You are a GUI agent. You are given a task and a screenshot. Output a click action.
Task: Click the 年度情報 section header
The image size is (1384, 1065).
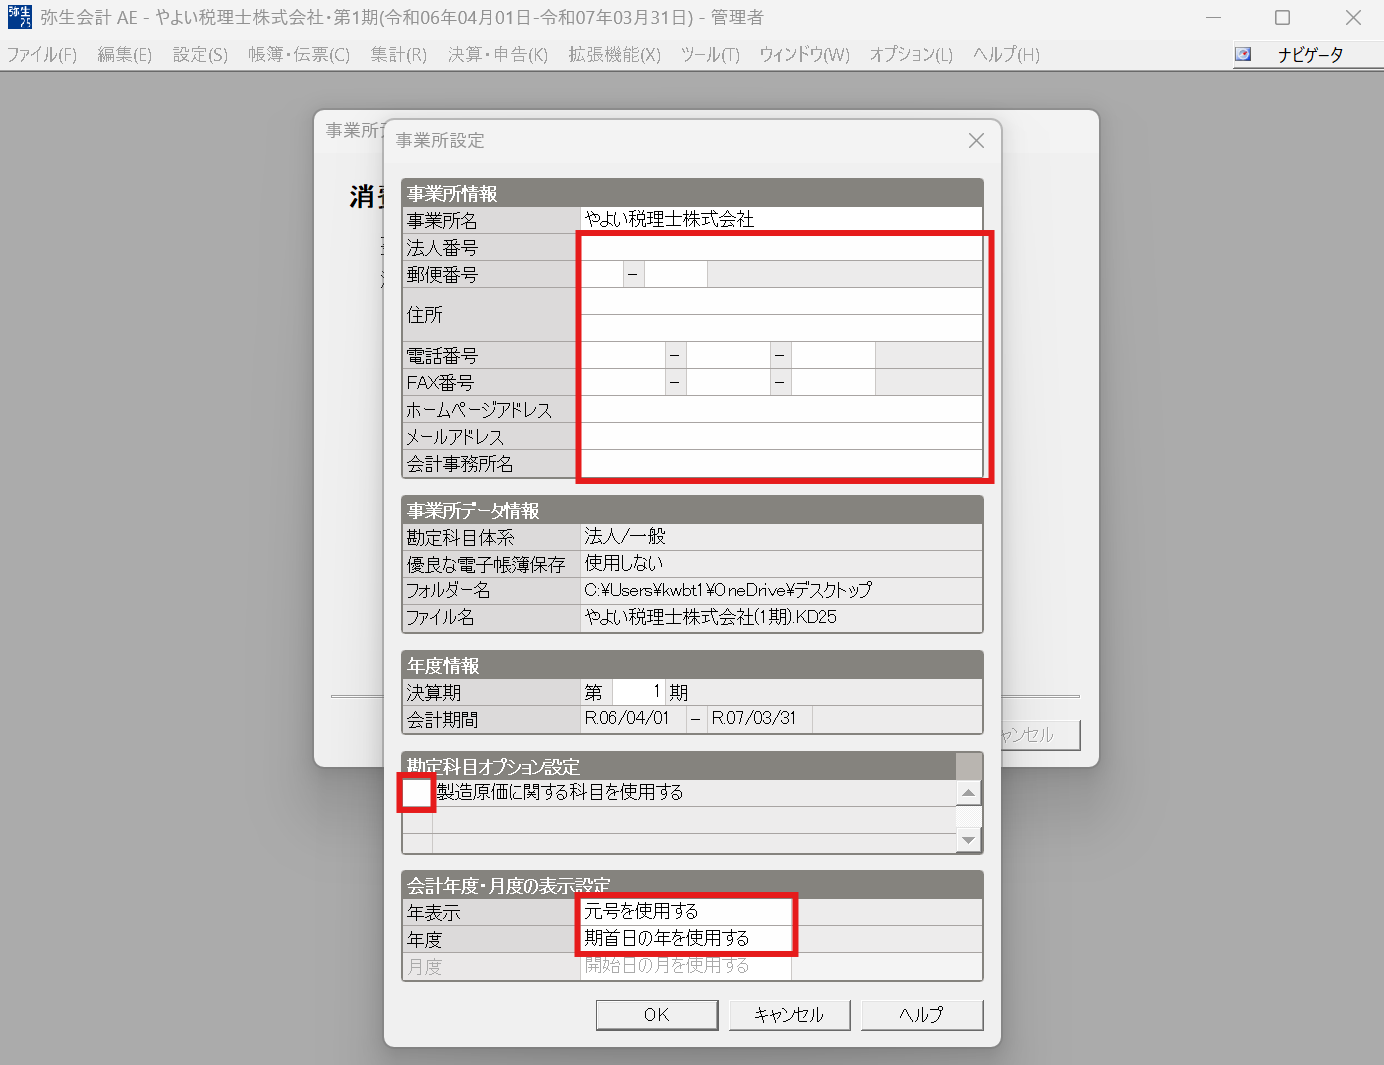692,665
